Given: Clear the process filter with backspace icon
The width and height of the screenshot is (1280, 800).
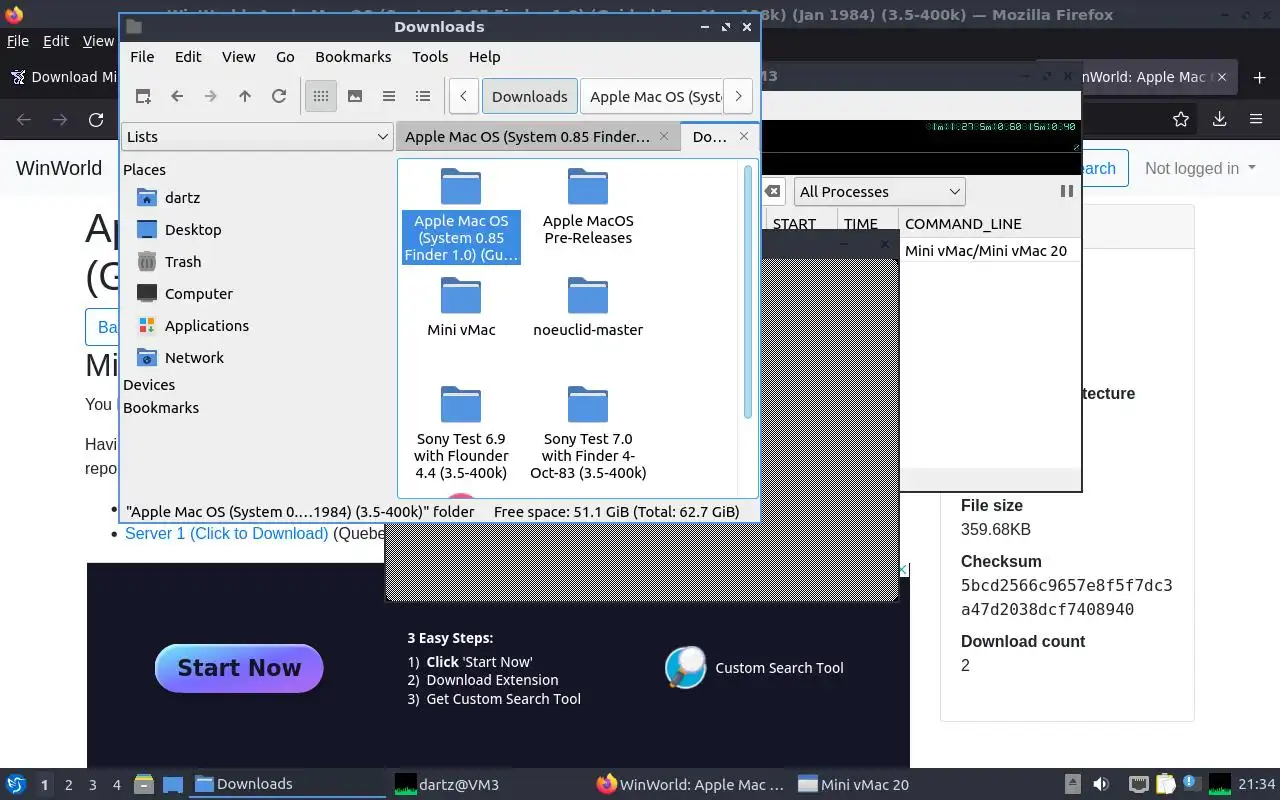Looking at the screenshot, I should (x=774, y=191).
